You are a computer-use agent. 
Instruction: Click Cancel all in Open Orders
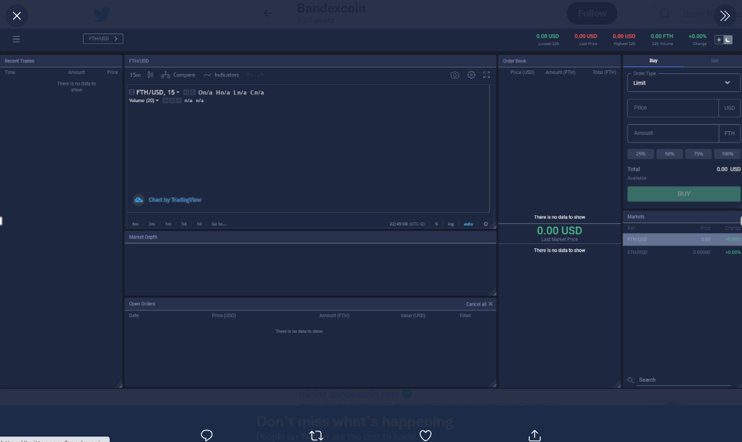pos(479,304)
